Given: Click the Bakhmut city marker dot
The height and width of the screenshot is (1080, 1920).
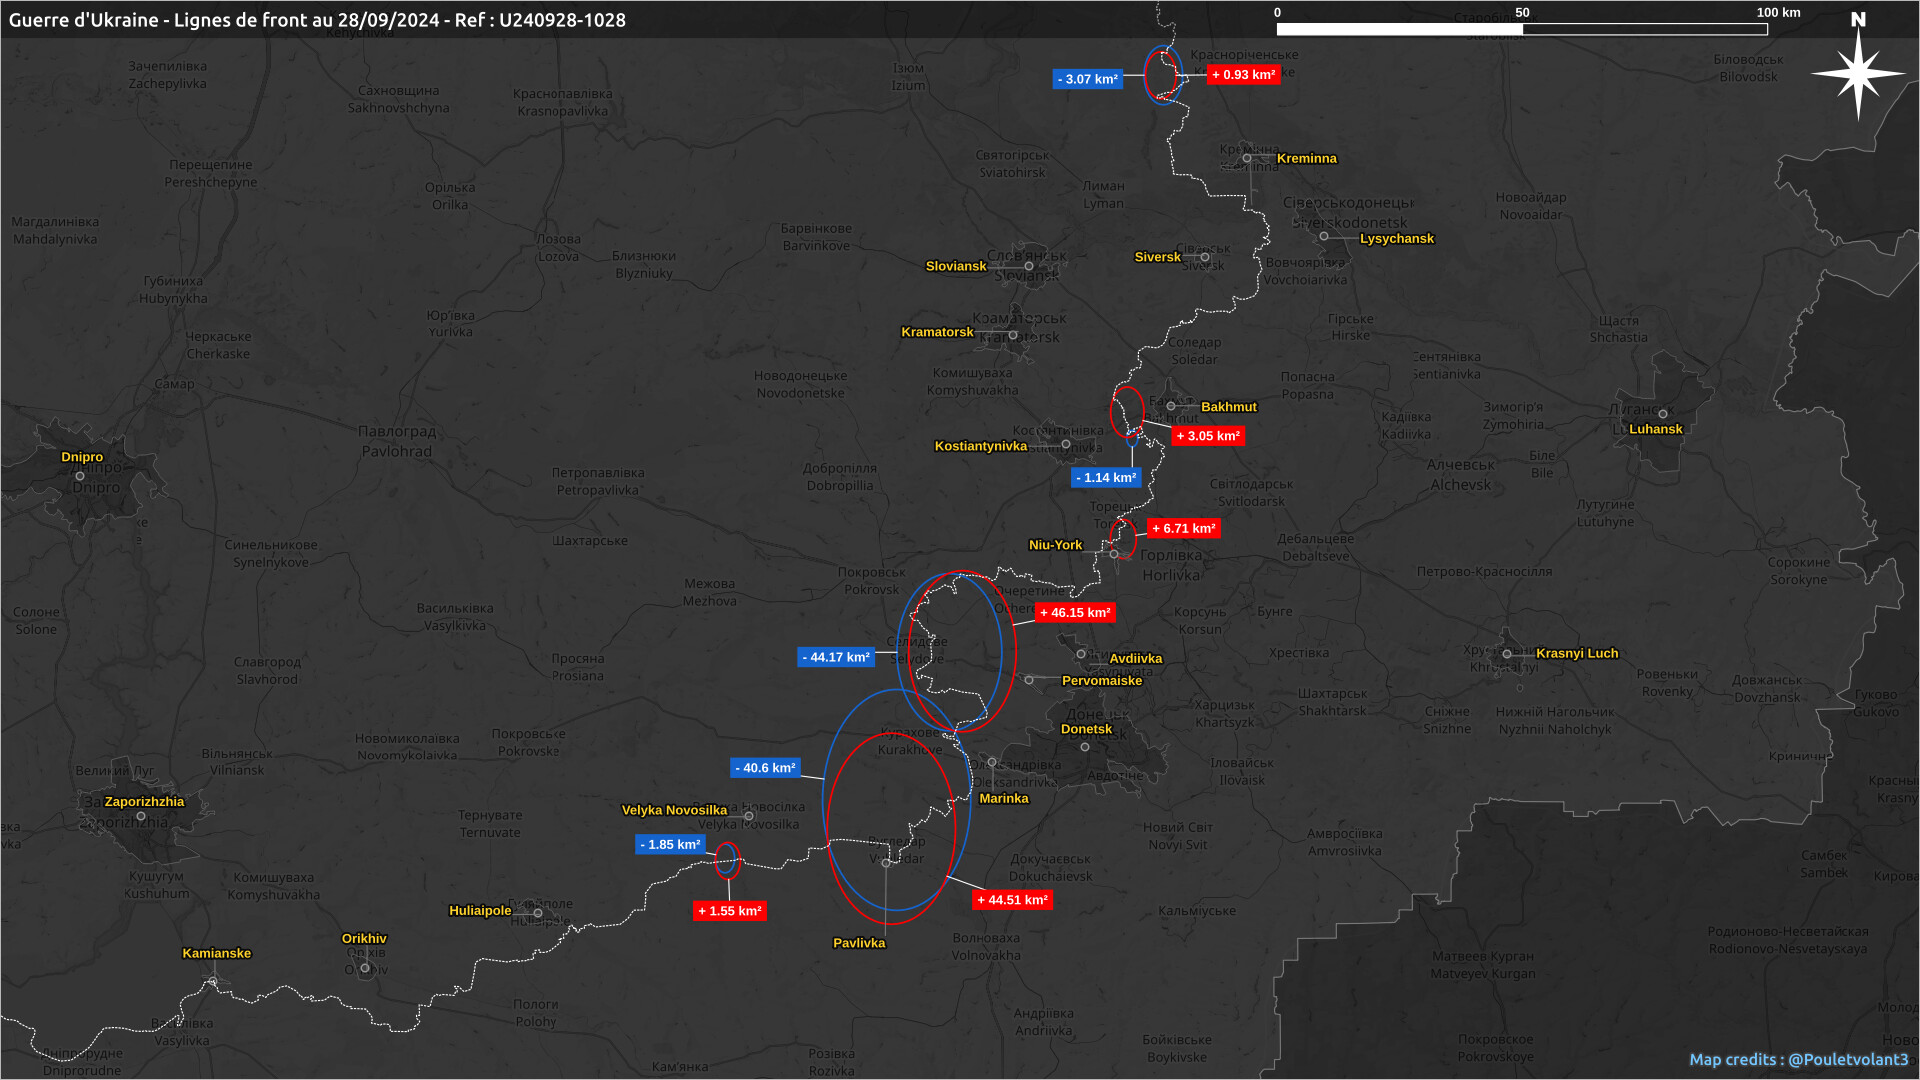Looking at the screenshot, I should tap(1171, 407).
